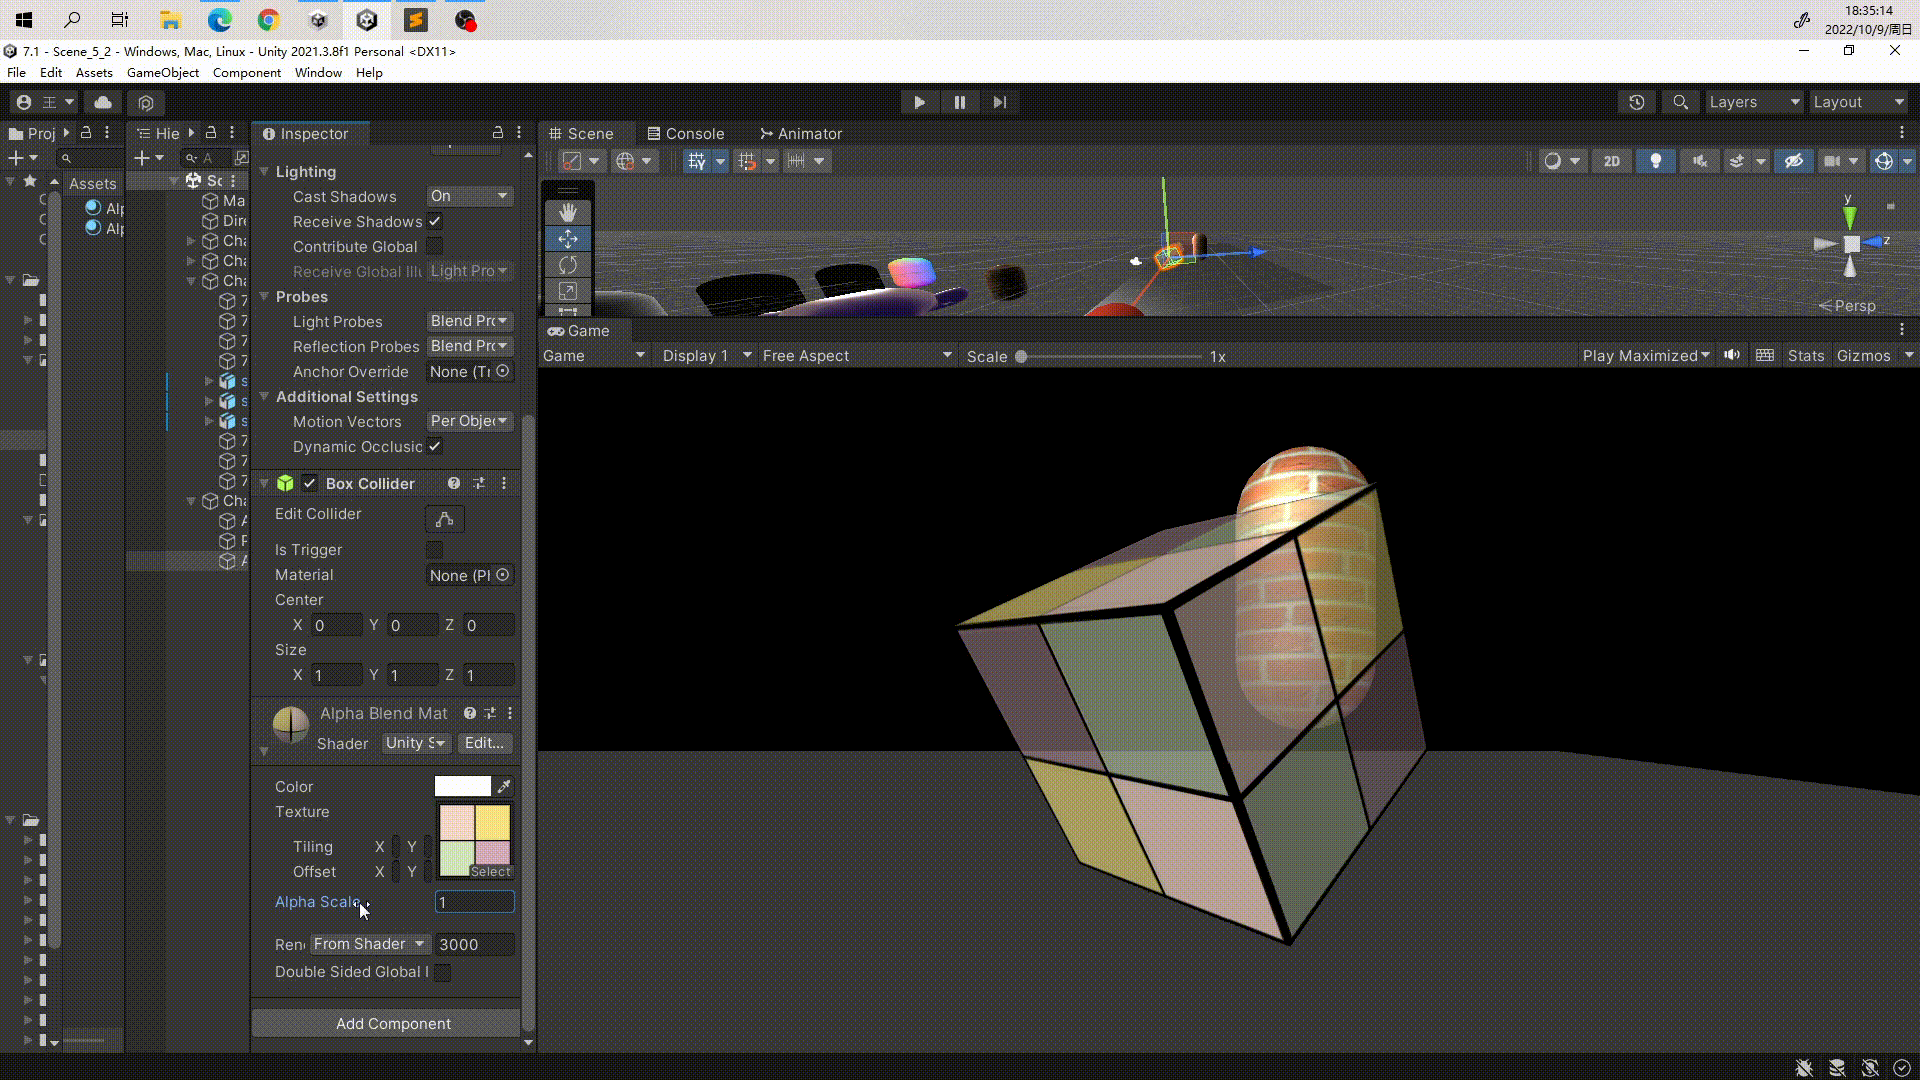The height and width of the screenshot is (1080, 1920).
Task: Open the Render Queue From Shader dropdown
Action: coord(369,944)
